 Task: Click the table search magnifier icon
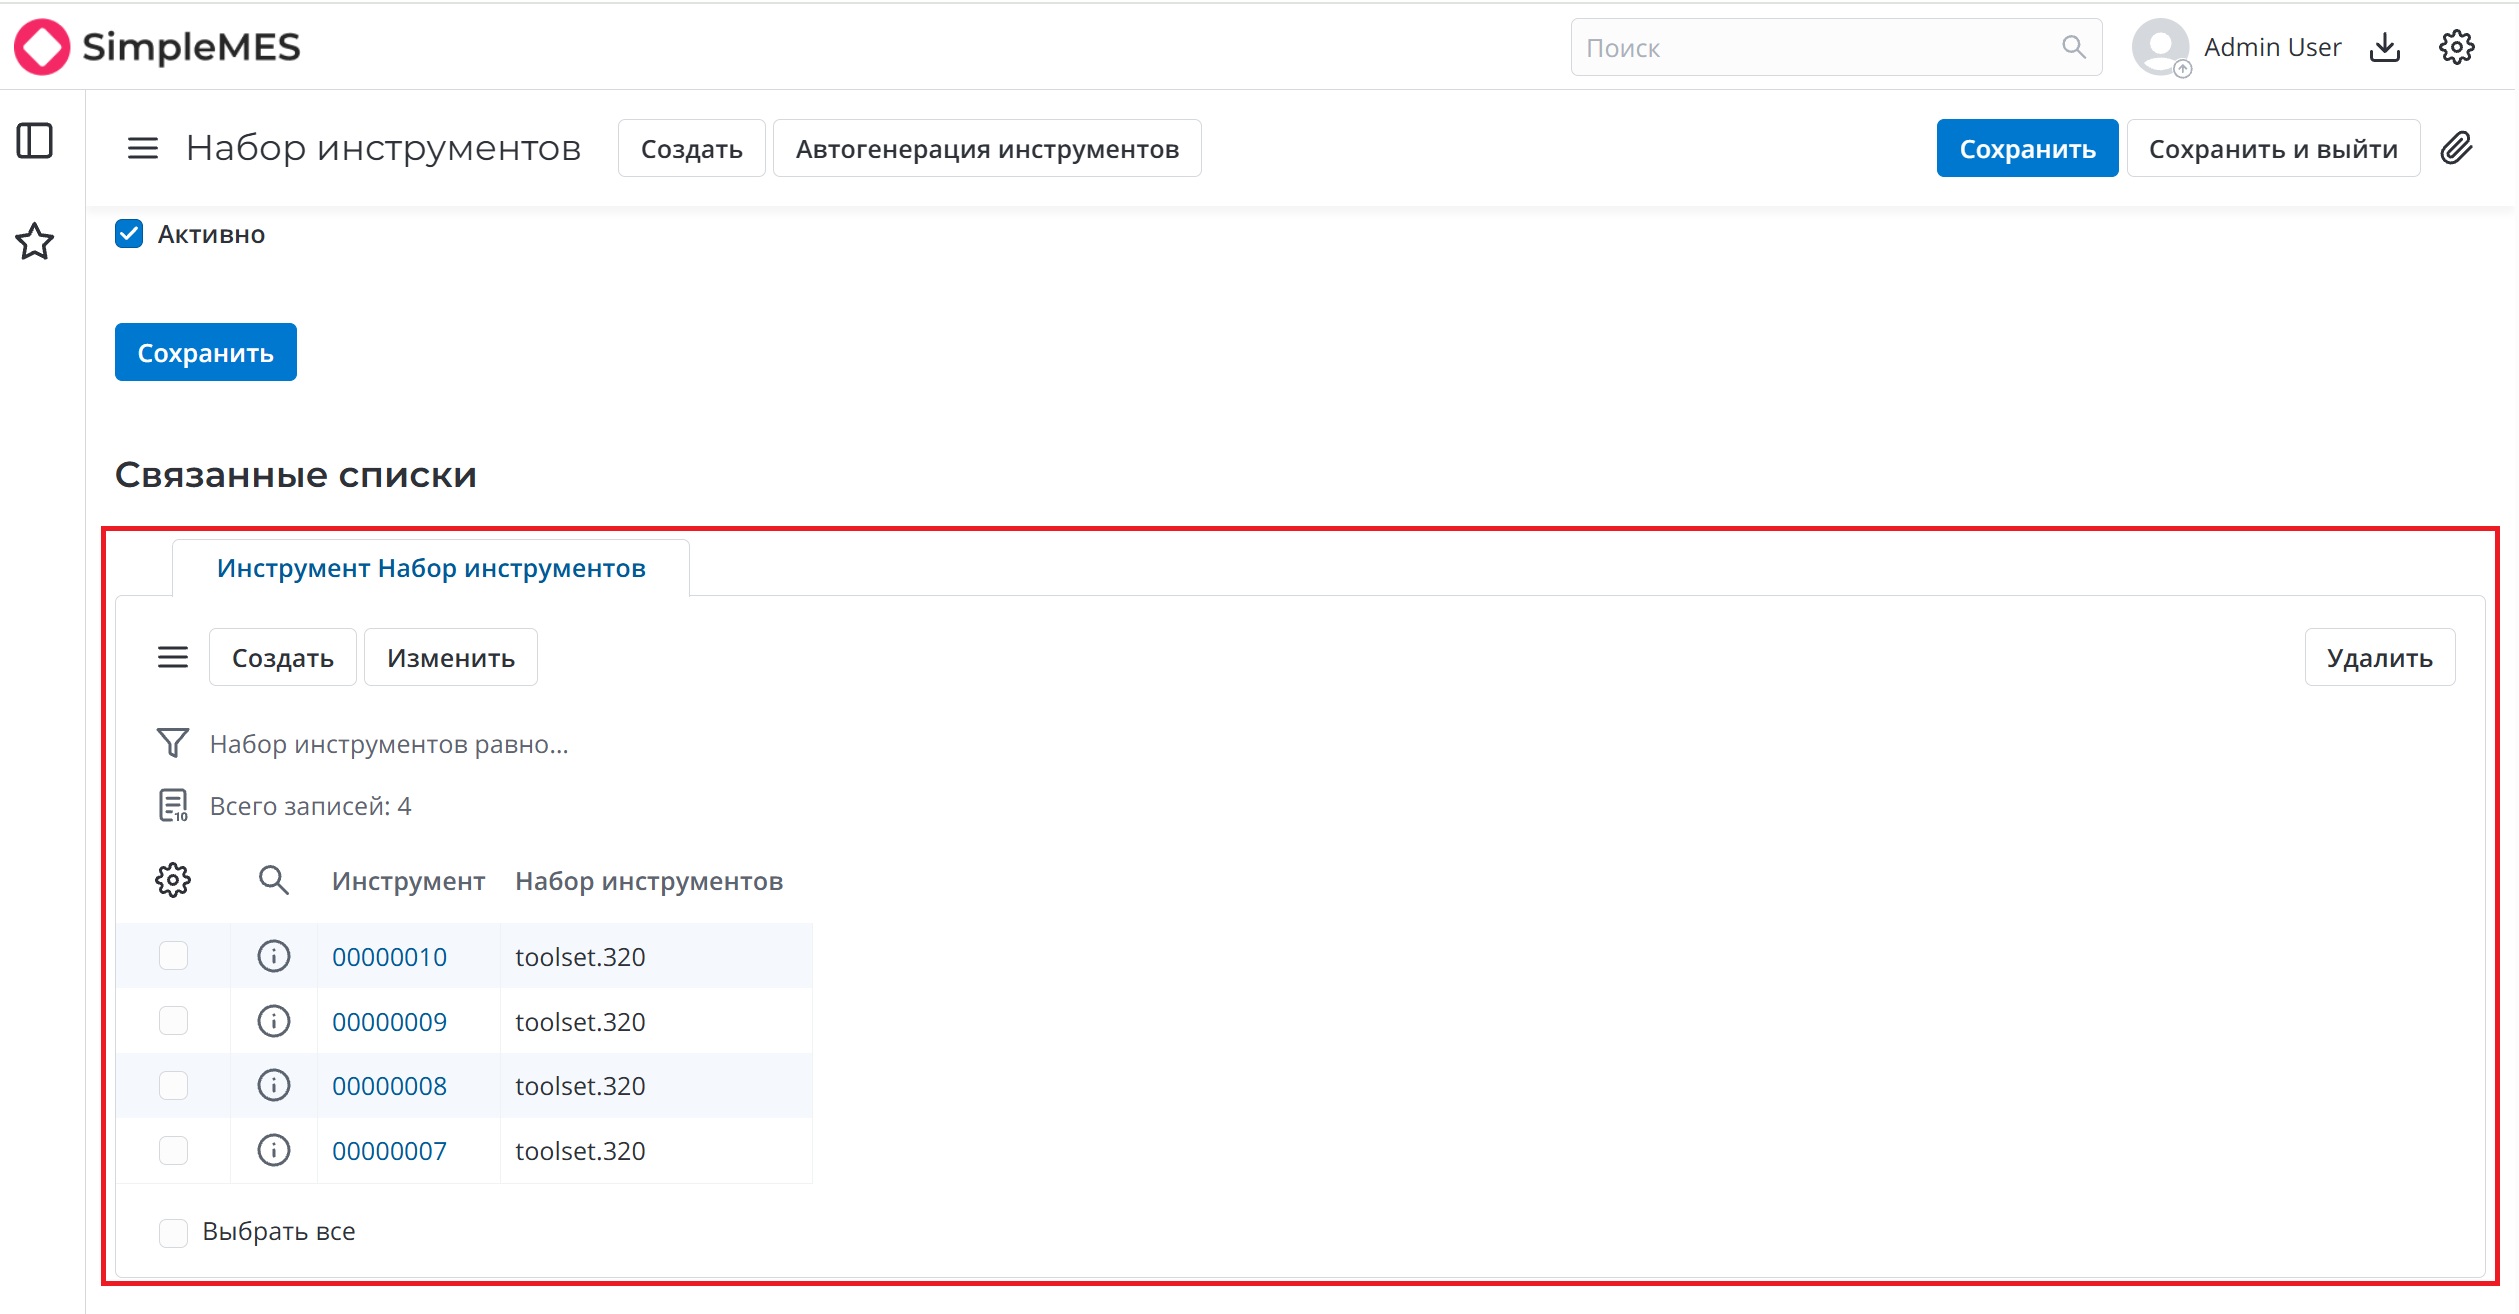click(x=273, y=880)
